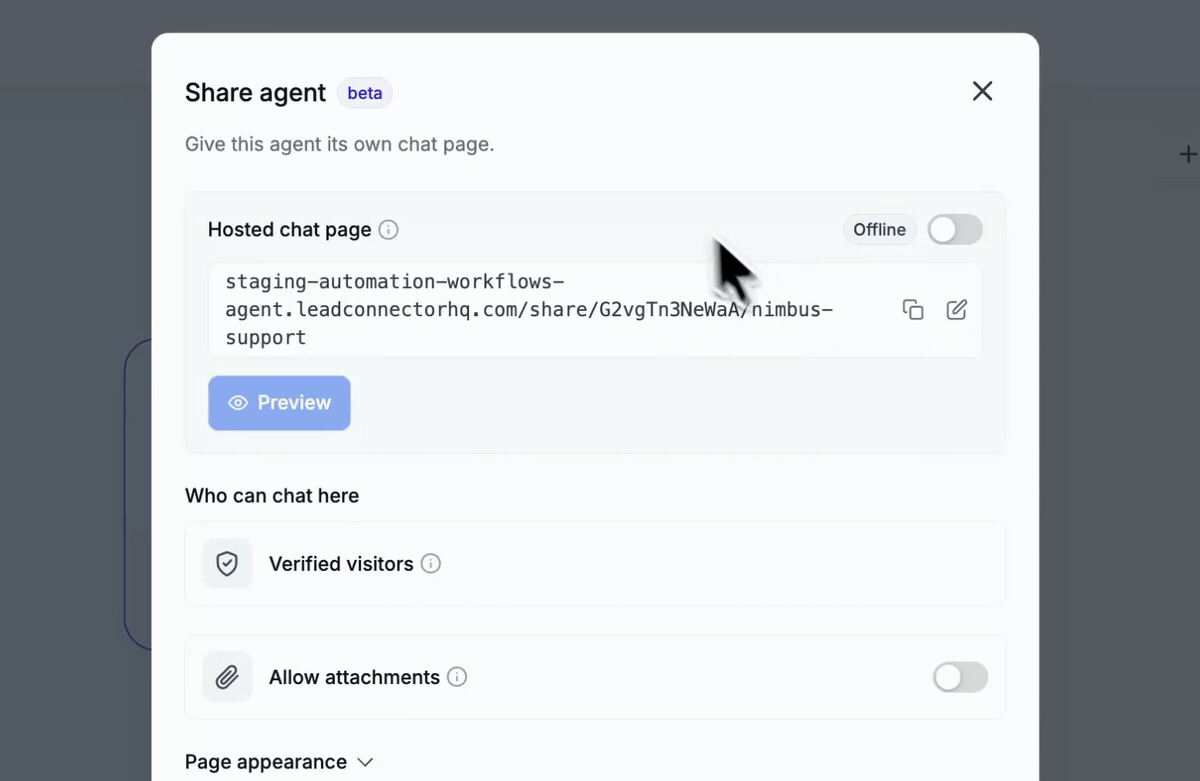The height and width of the screenshot is (781, 1200).
Task: Click the Allow attachments label
Action: pos(354,677)
